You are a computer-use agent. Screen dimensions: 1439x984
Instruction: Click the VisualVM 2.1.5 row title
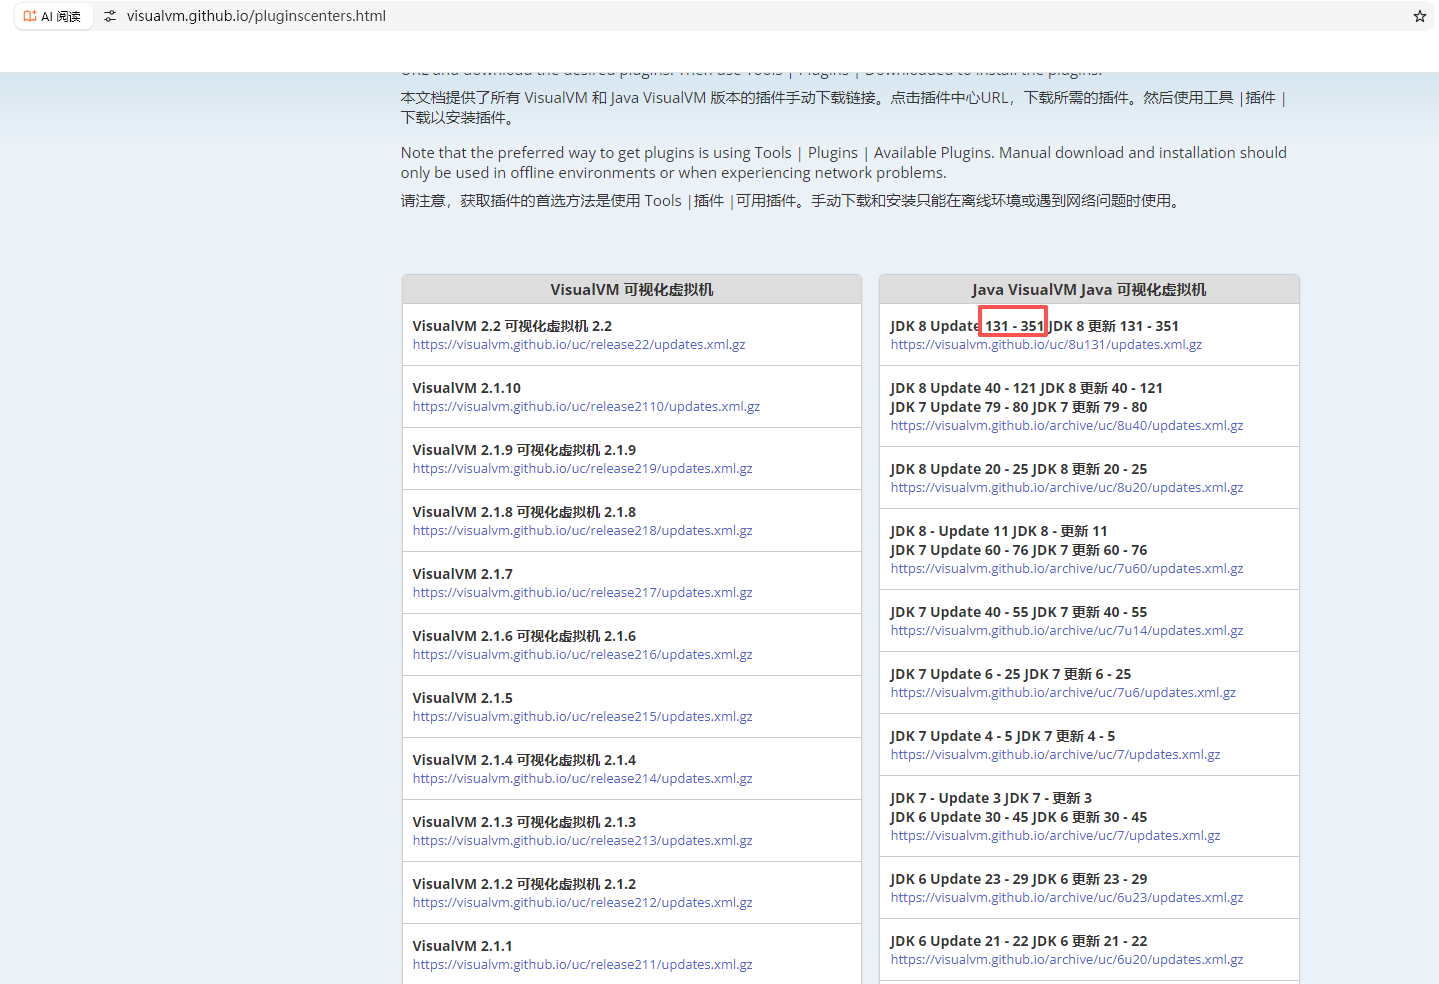[462, 698]
